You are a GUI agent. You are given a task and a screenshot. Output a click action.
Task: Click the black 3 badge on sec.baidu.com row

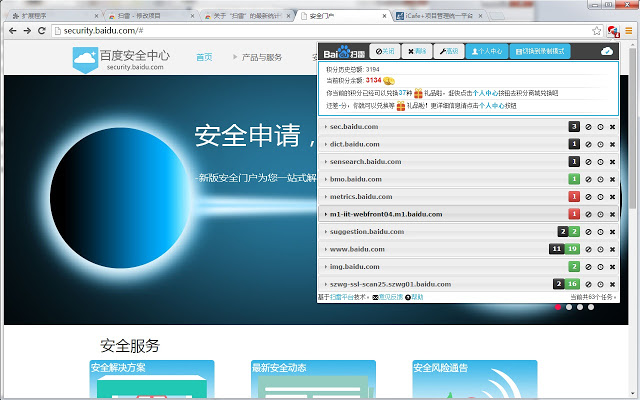click(574, 127)
